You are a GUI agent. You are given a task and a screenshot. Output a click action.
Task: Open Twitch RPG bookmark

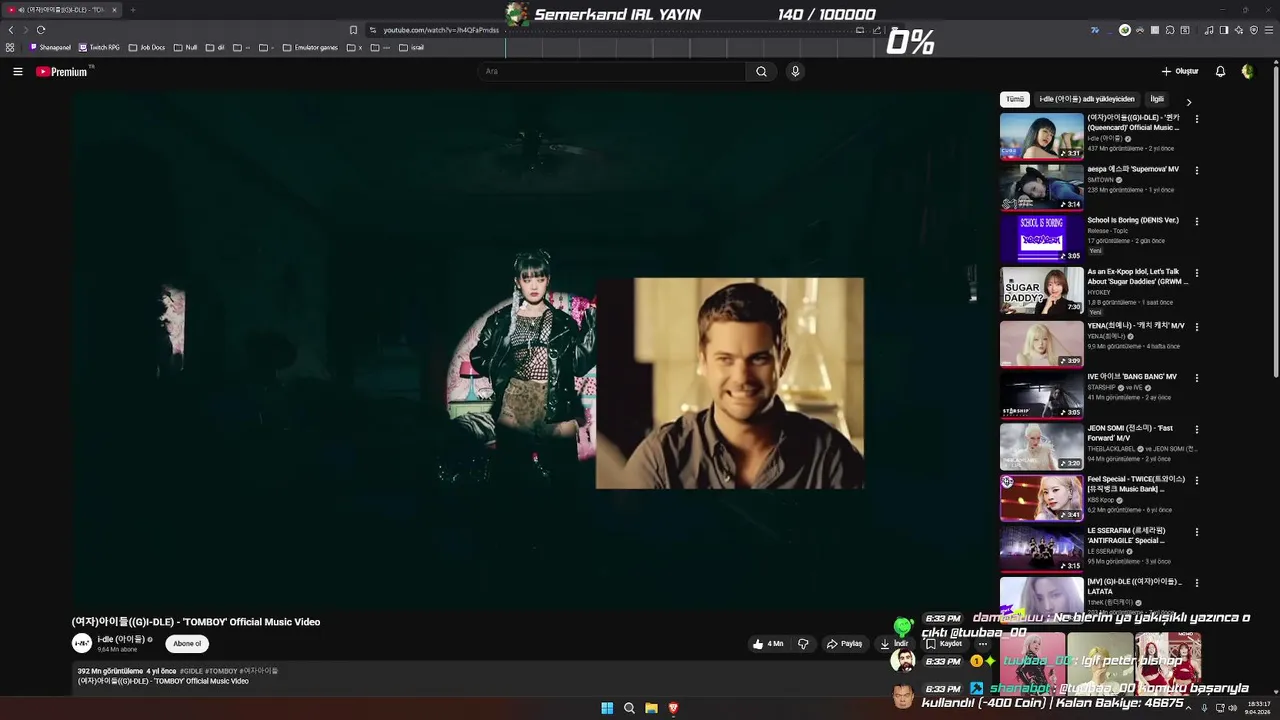coord(99,47)
